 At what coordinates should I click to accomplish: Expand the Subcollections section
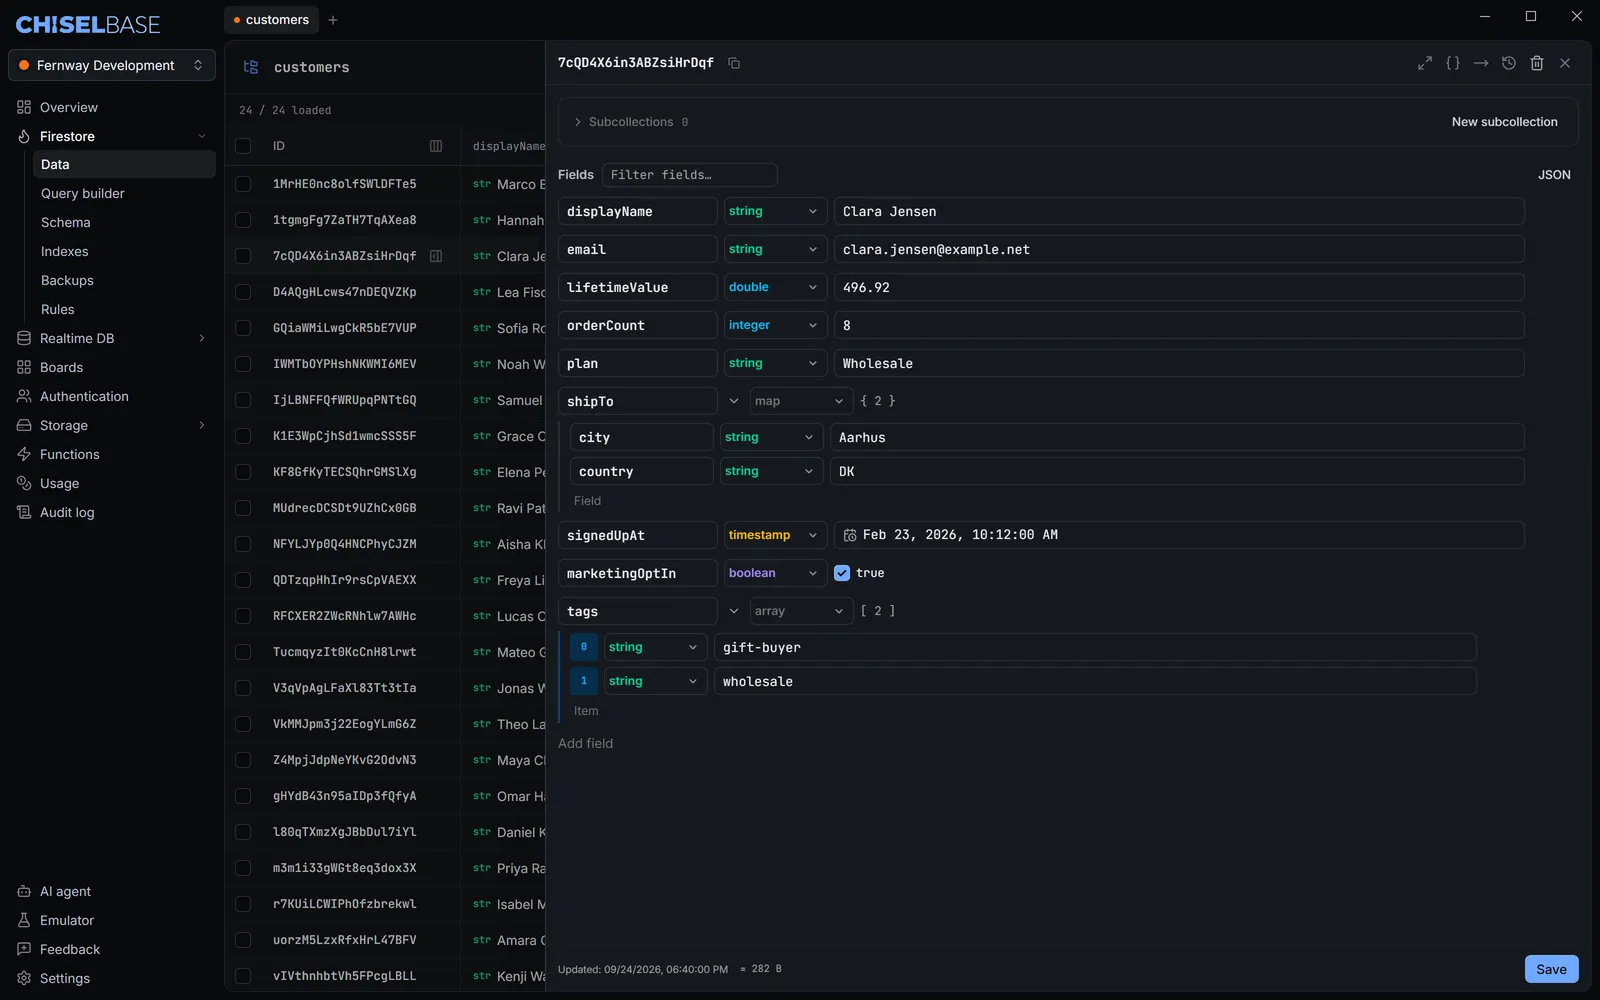click(631, 122)
